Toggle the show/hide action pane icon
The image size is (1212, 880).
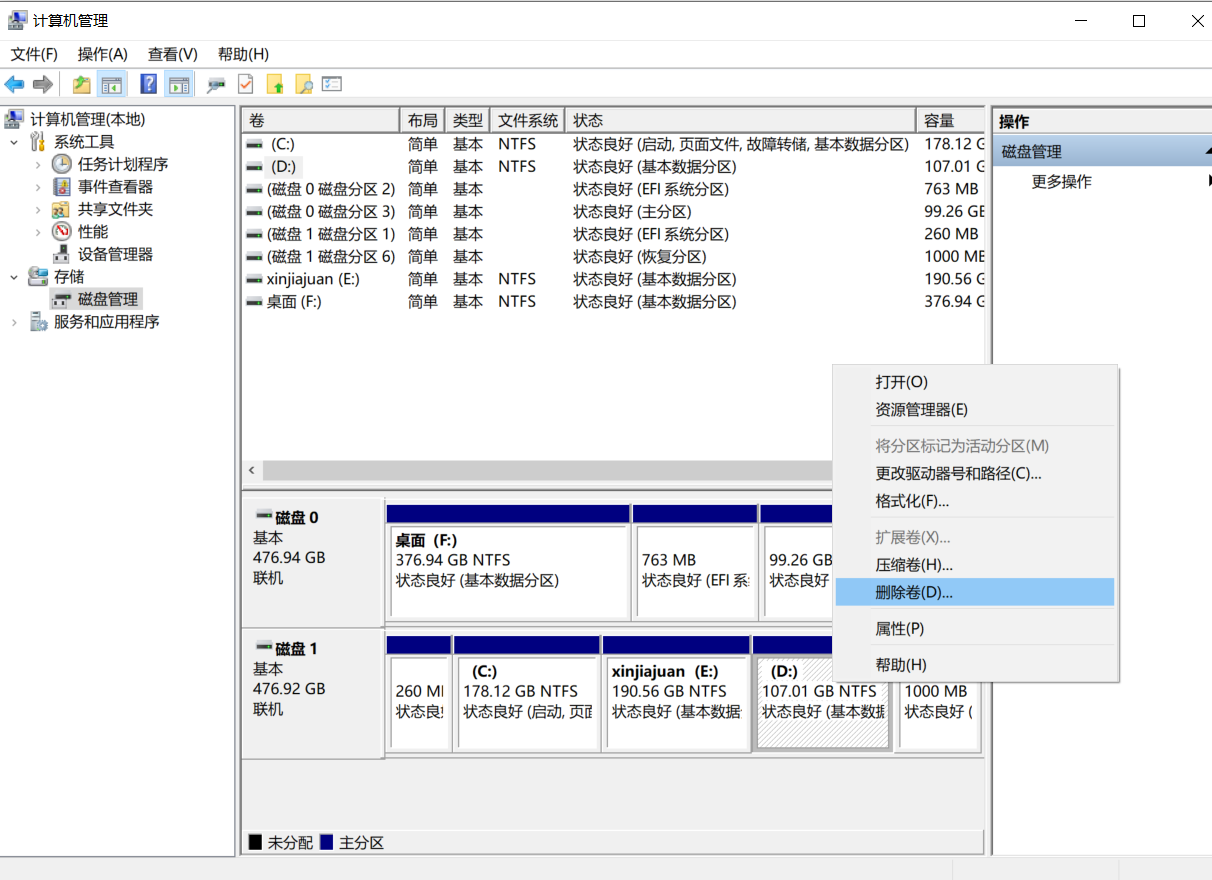point(179,85)
